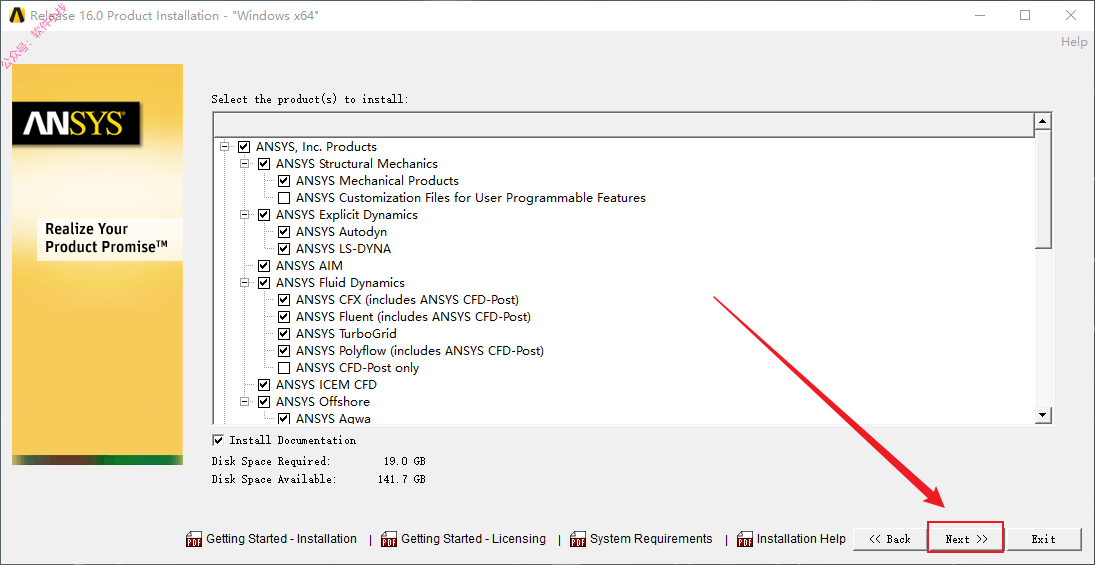The height and width of the screenshot is (565, 1095).
Task: Minimize the installation window
Action: click(978, 15)
